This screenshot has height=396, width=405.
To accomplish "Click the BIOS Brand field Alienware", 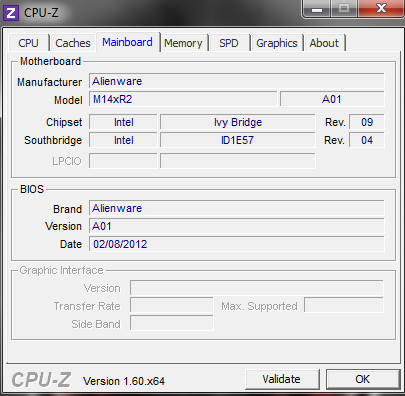I will coord(237,208).
